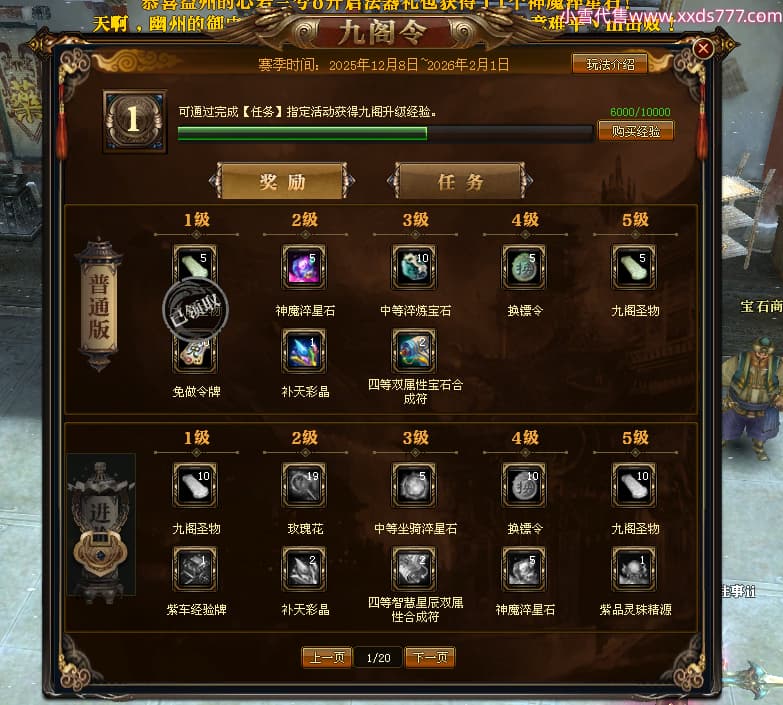Select the 中等淬炼宝石 reward icon in the normal tier's level 3
783x705 pixels.
point(414,267)
